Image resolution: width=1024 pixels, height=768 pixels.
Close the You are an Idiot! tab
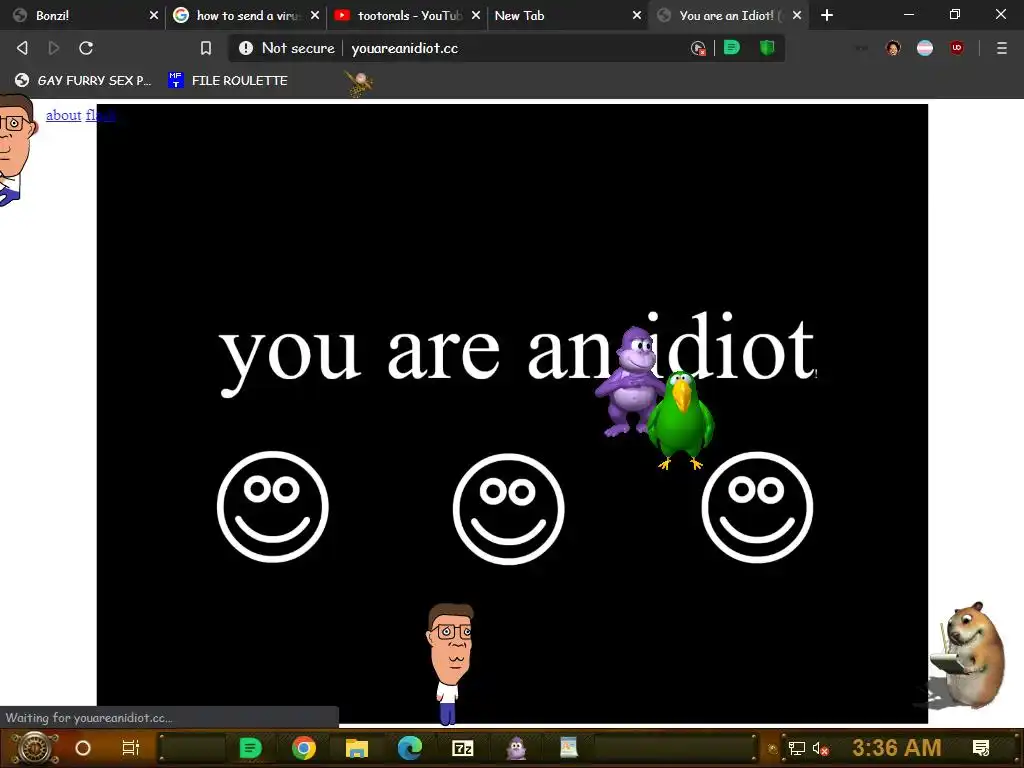[797, 15]
